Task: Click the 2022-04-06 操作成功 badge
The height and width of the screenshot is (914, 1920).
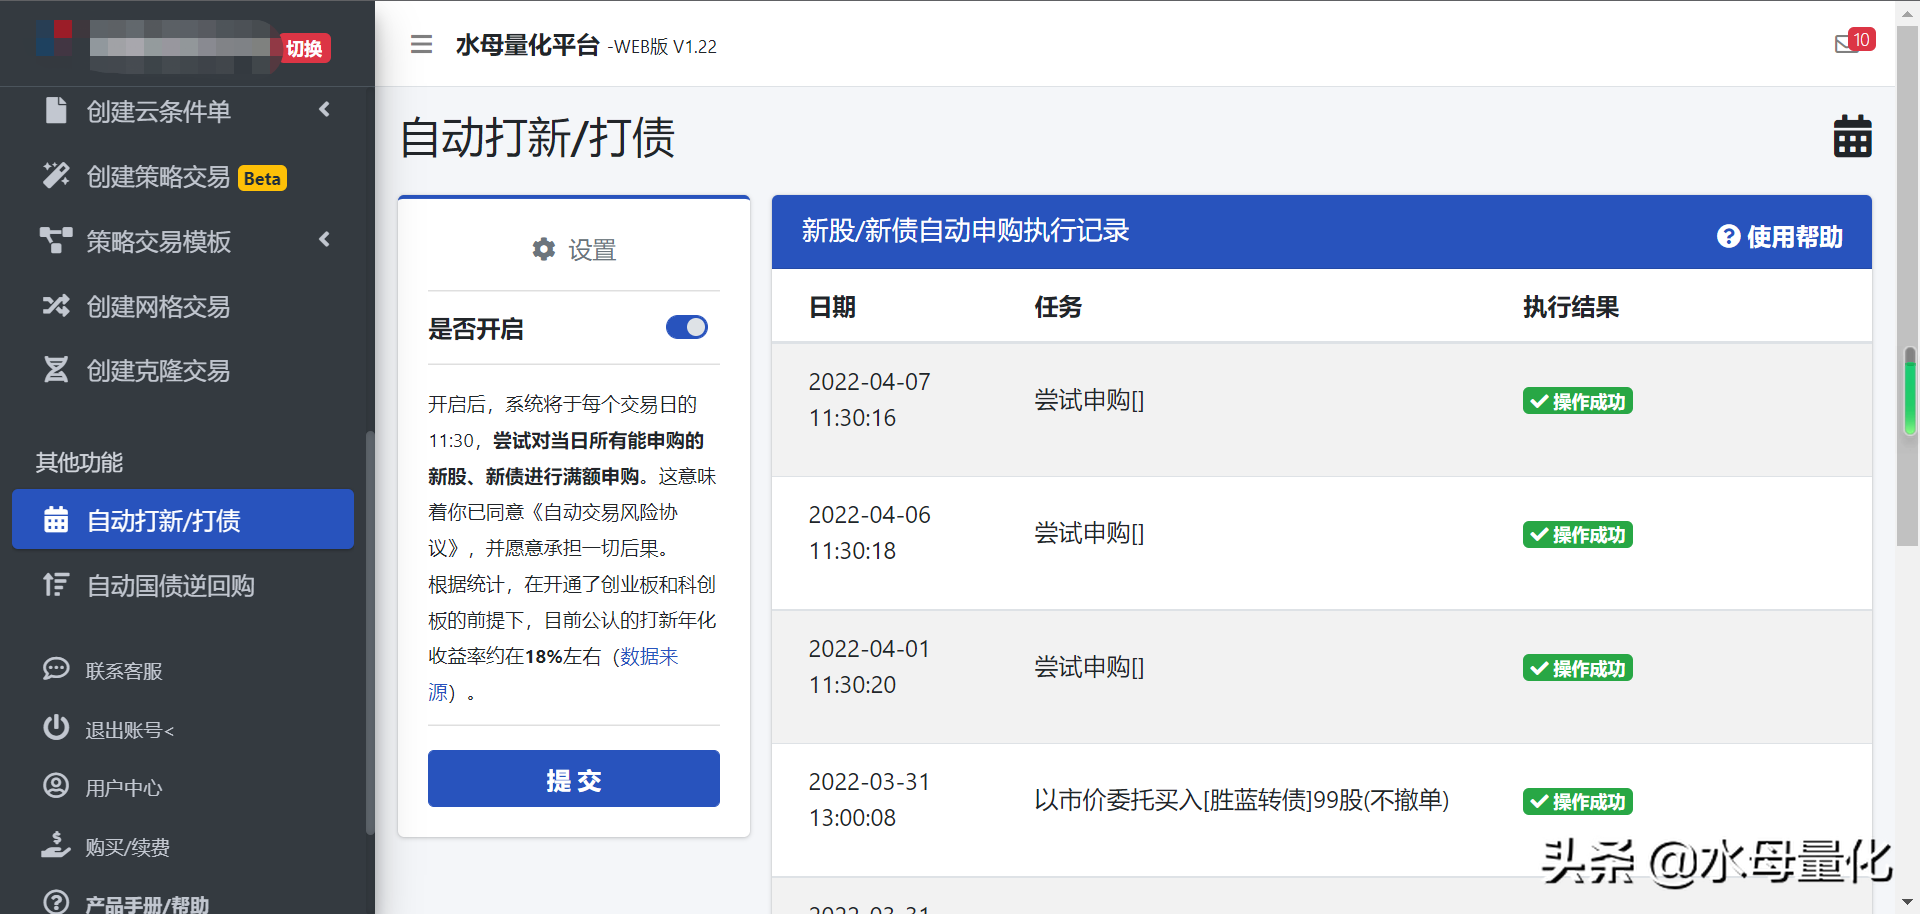Action: [1577, 534]
